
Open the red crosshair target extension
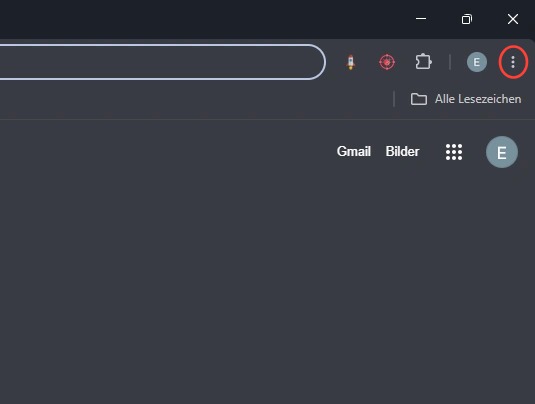pos(387,62)
